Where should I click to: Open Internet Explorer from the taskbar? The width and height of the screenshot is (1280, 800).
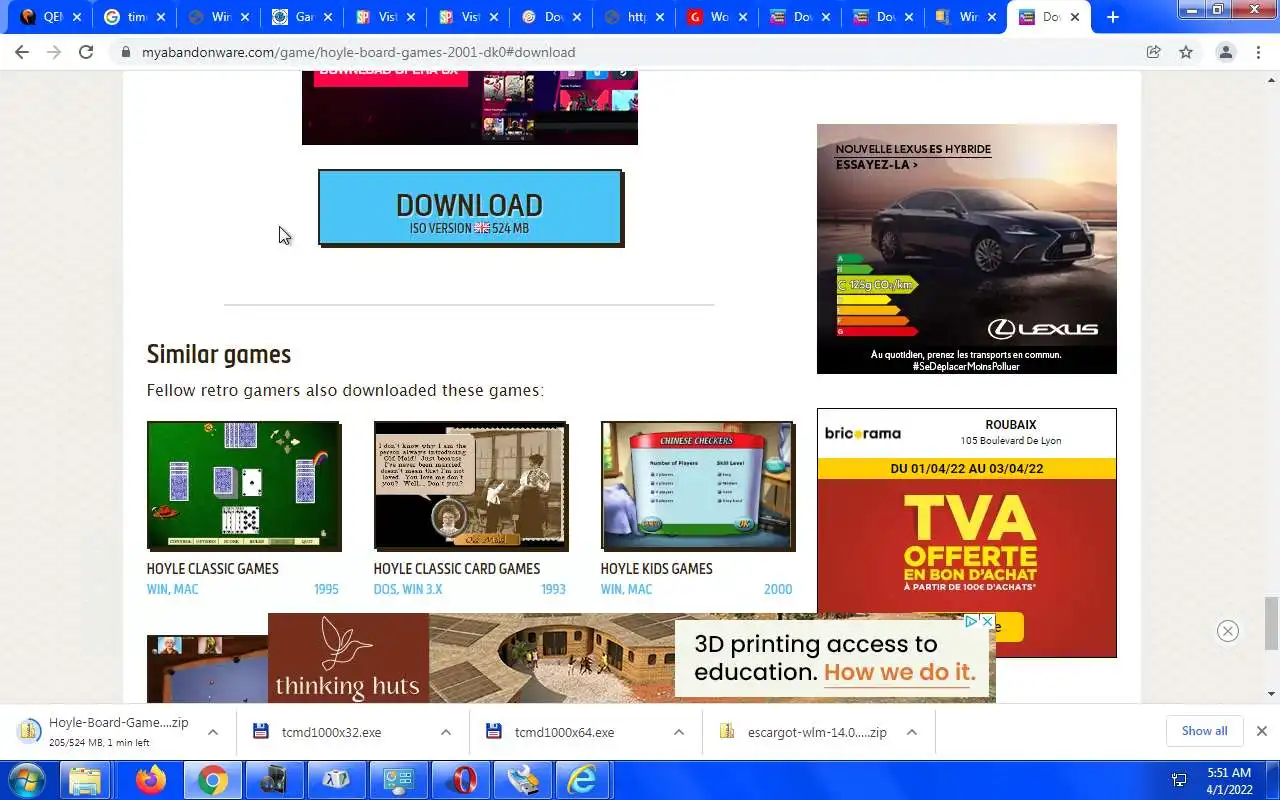tap(583, 780)
